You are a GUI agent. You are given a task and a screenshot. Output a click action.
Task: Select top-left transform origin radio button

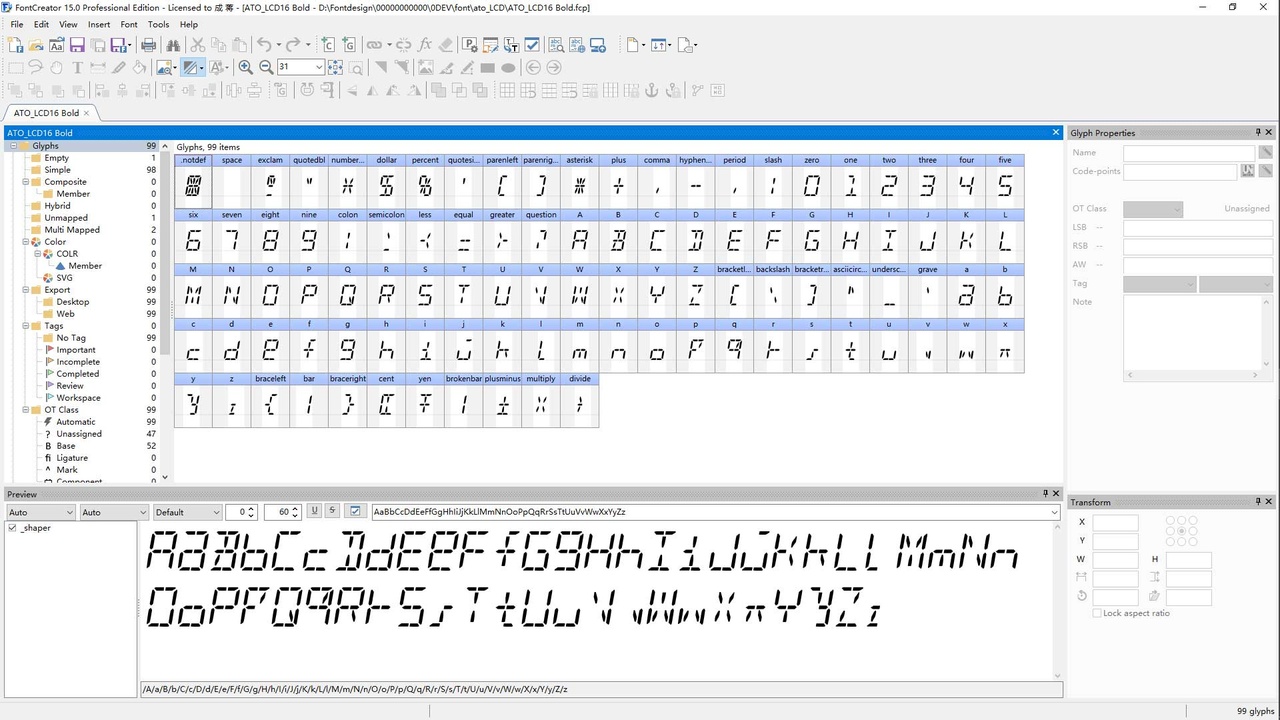1170,520
